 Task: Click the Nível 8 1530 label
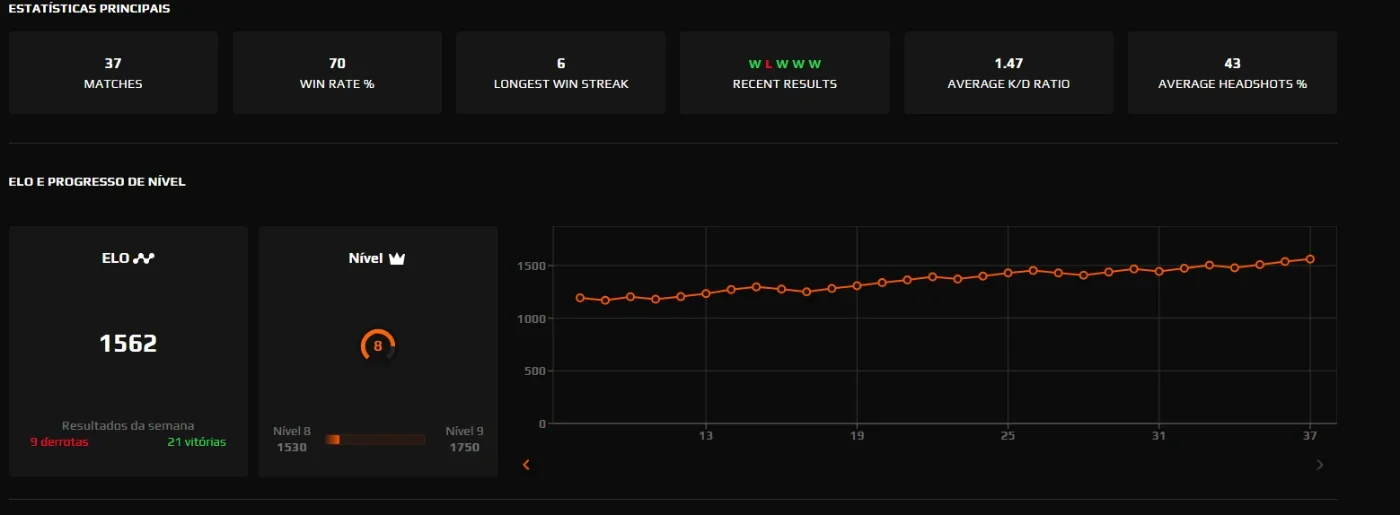point(292,439)
